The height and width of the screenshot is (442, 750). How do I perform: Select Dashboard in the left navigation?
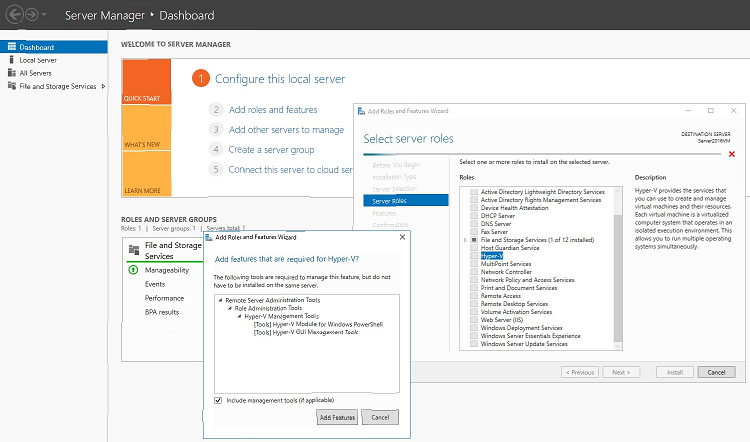[x=54, y=47]
